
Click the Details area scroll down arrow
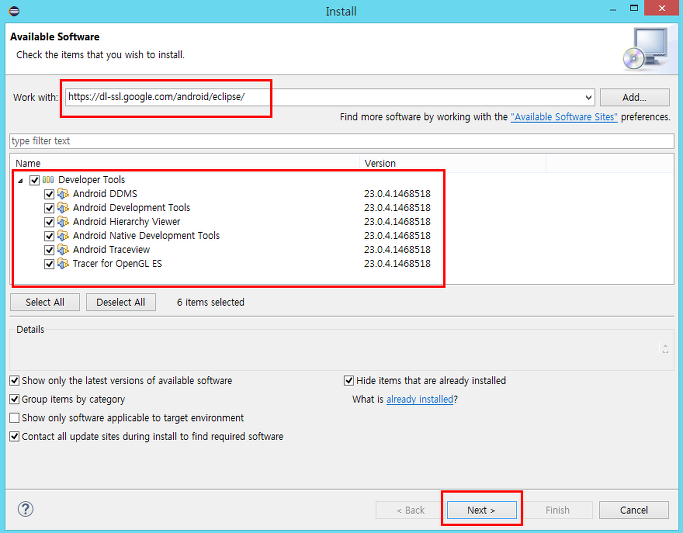pyautogui.click(x=665, y=351)
